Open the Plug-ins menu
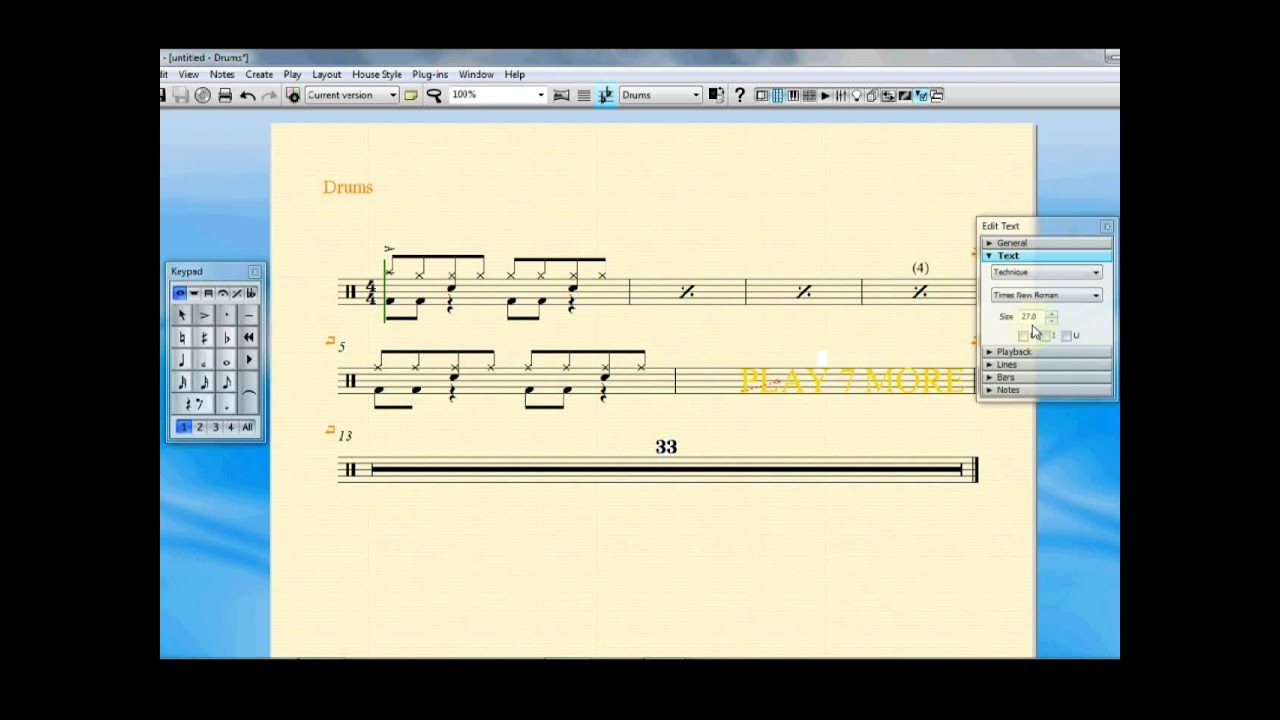Image resolution: width=1280 pixels, height=720 pixels. (x=430, y=74)
